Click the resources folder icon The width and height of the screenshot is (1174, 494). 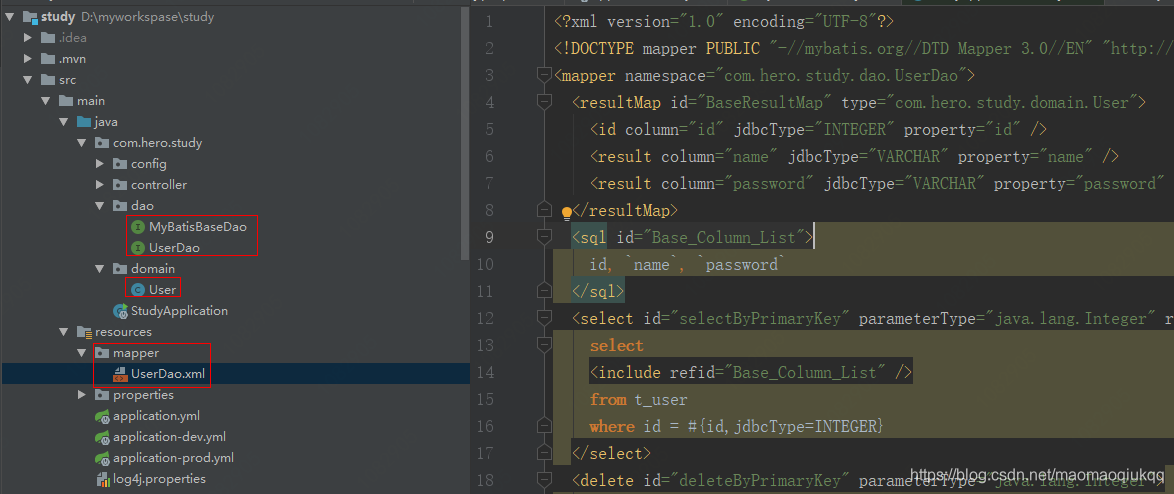[x=83, y=332]
